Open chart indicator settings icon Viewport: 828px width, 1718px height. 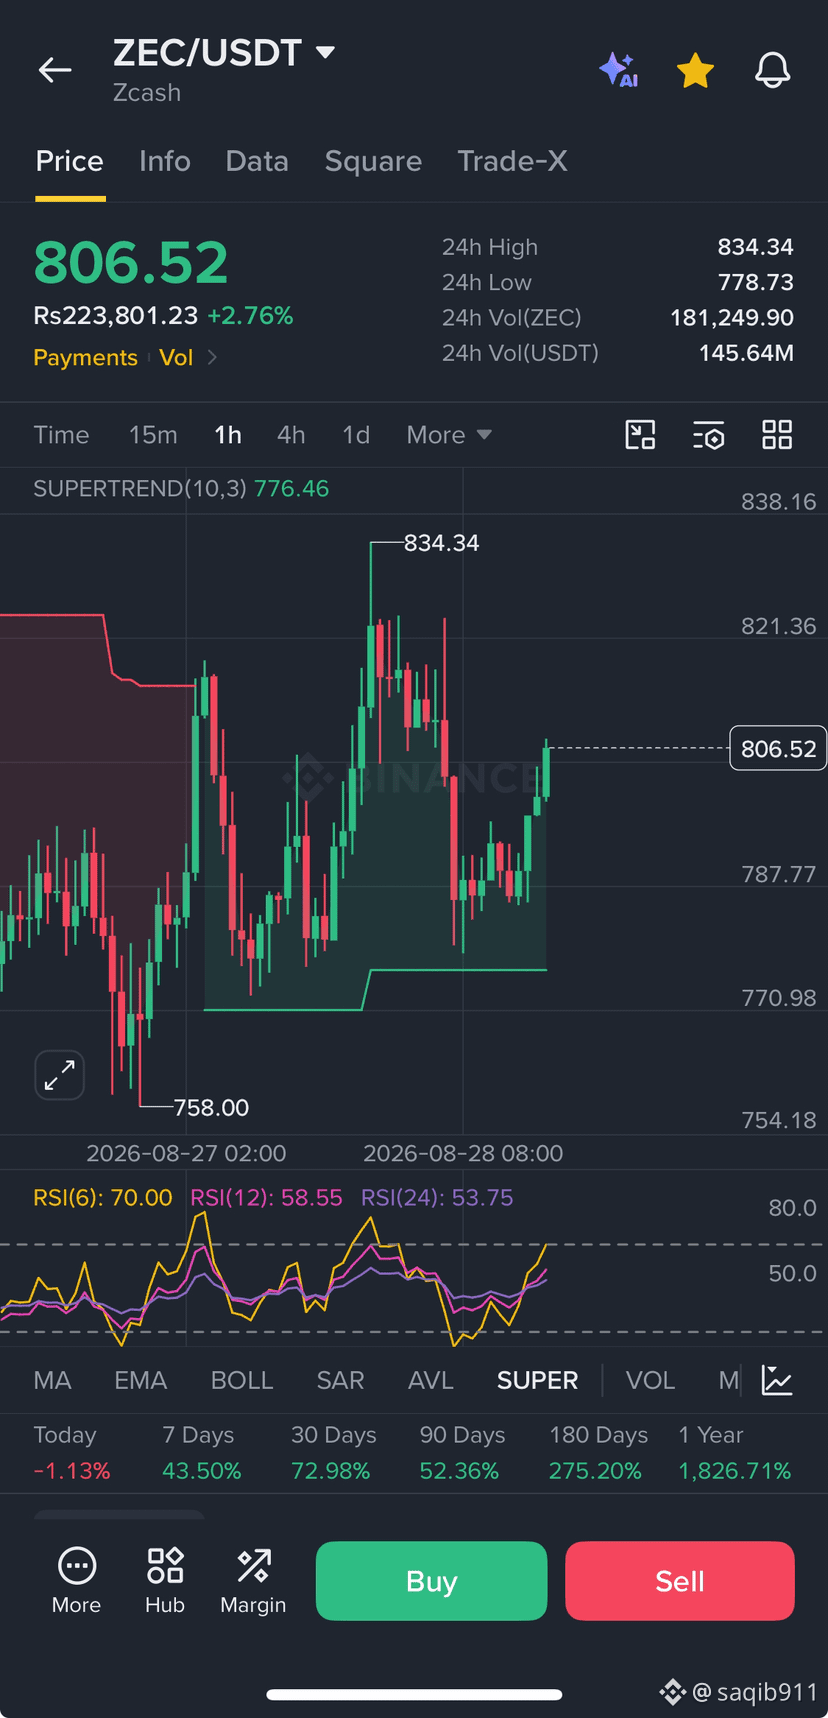pyautogui.click(x=708, y=435)
